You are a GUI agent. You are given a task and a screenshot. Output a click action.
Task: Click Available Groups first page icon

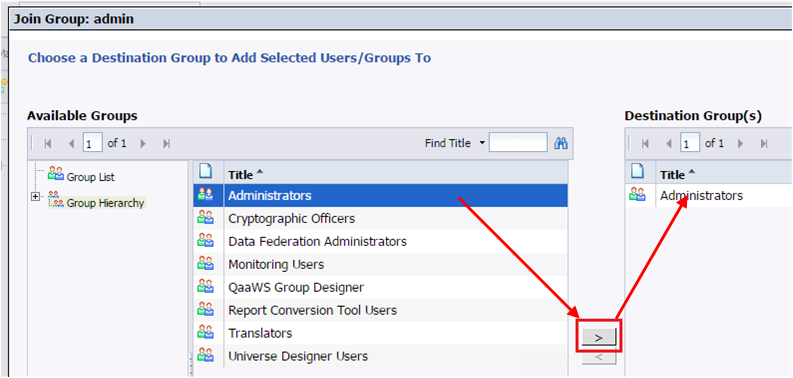pyautogui.click(x=48, y=144)
